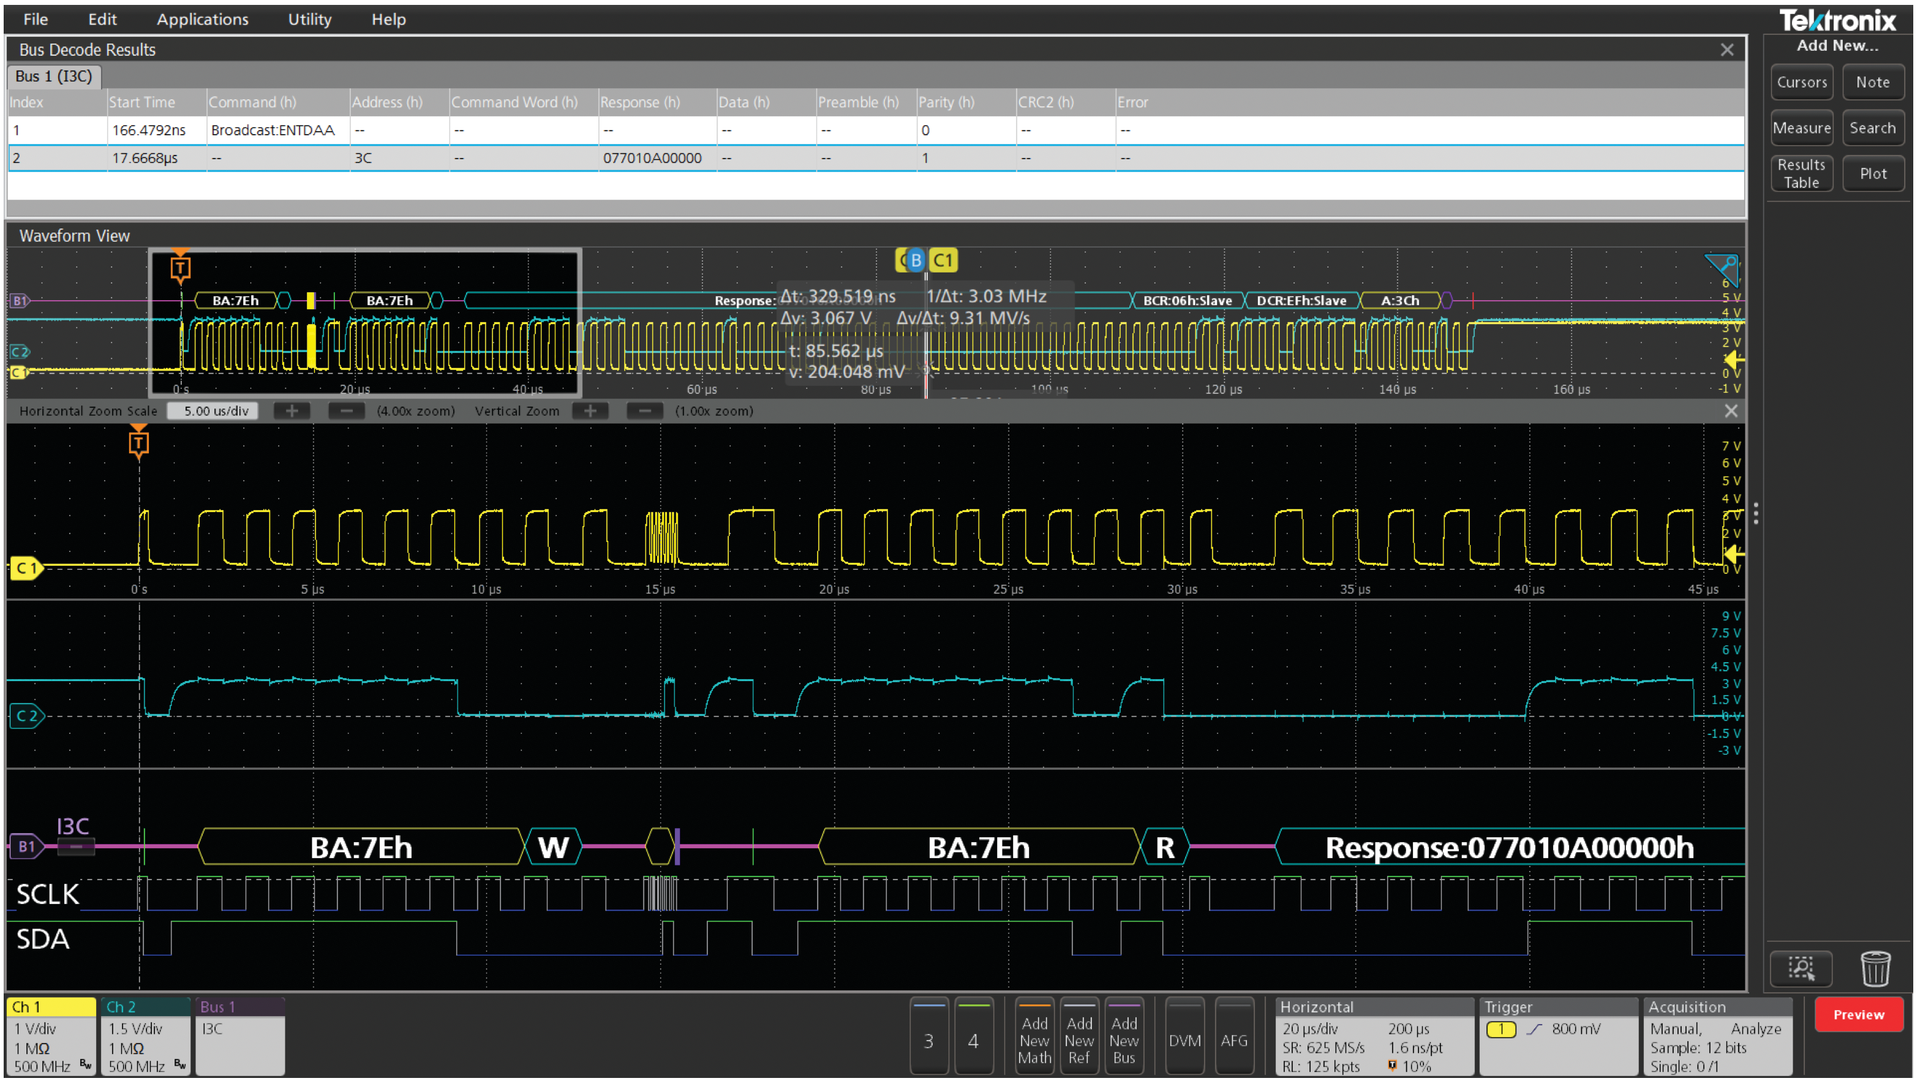This screenshot has height=1081, width=1920.
Task: Enable channel 3 display
Action: pyautogui.click(x=929, y=1037)
